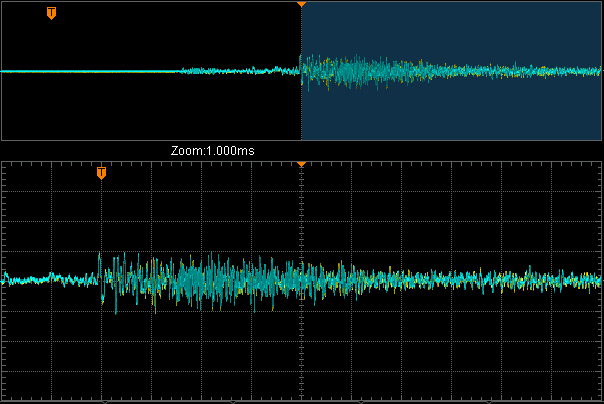
Task: Click the trigger T marker in zoomed view
Action: (x=101, y=173)
